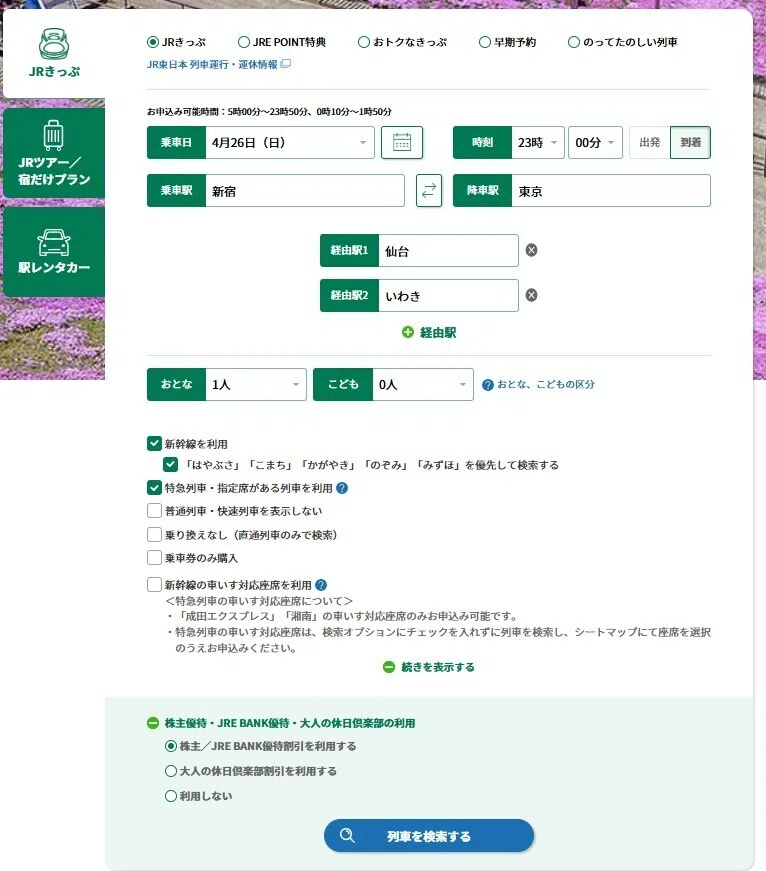Open the 23時 hour dropdown
The height and width of the screenshot is (871, 766).
(x=538, y=143)
